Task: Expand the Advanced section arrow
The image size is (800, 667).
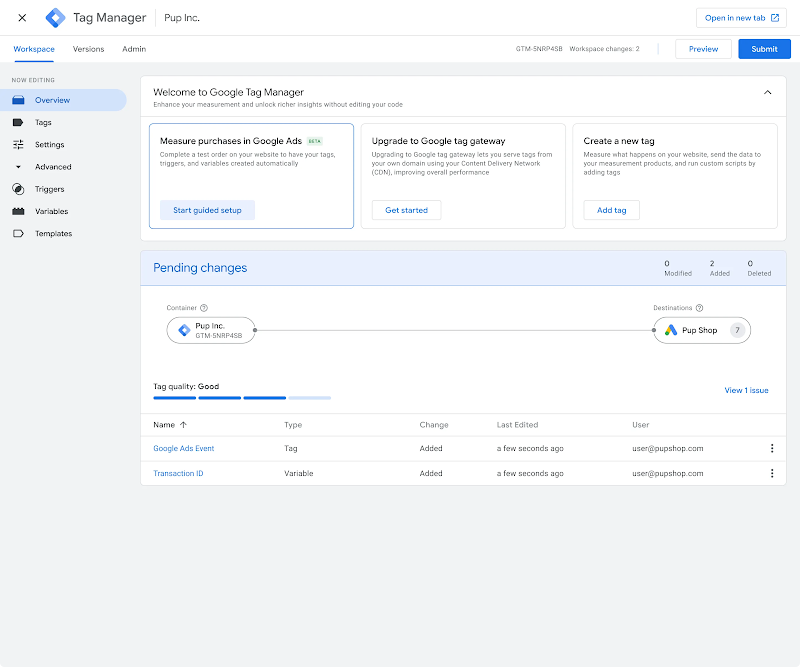Action: (18, 167)
